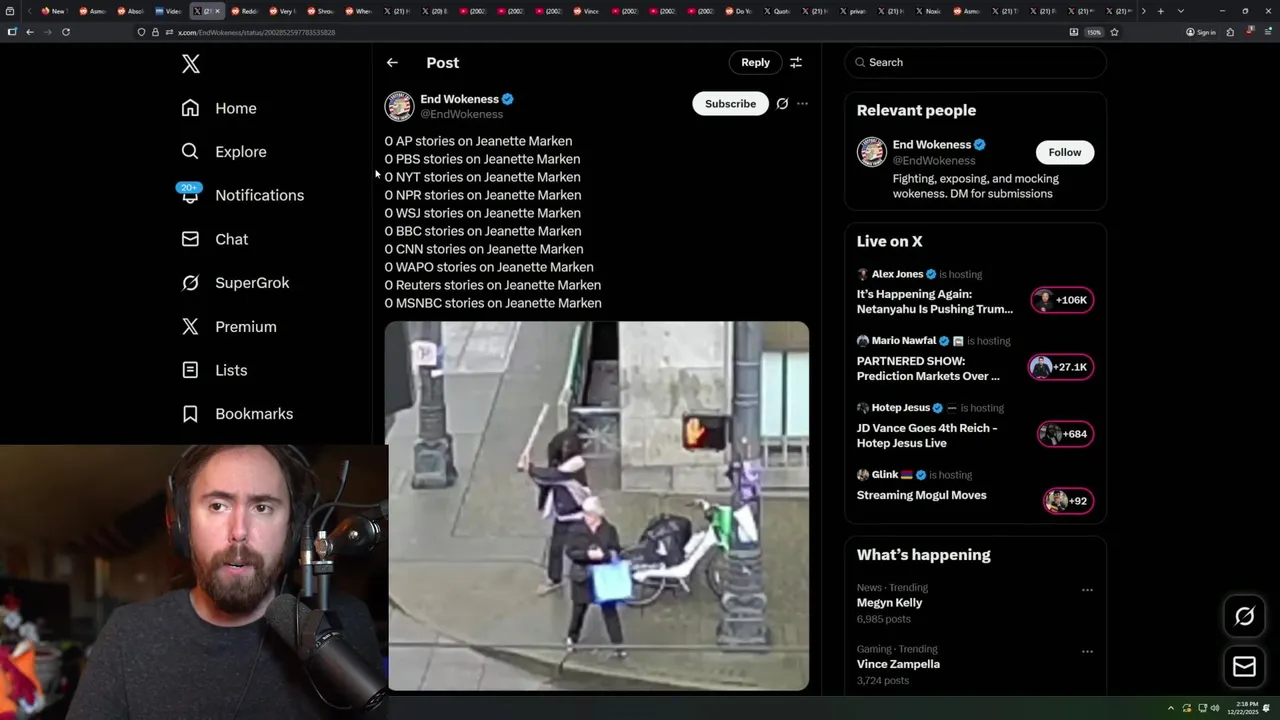1280x720 pixels.
Task: Click the browser Forward arrow
Action: [47, 32]
